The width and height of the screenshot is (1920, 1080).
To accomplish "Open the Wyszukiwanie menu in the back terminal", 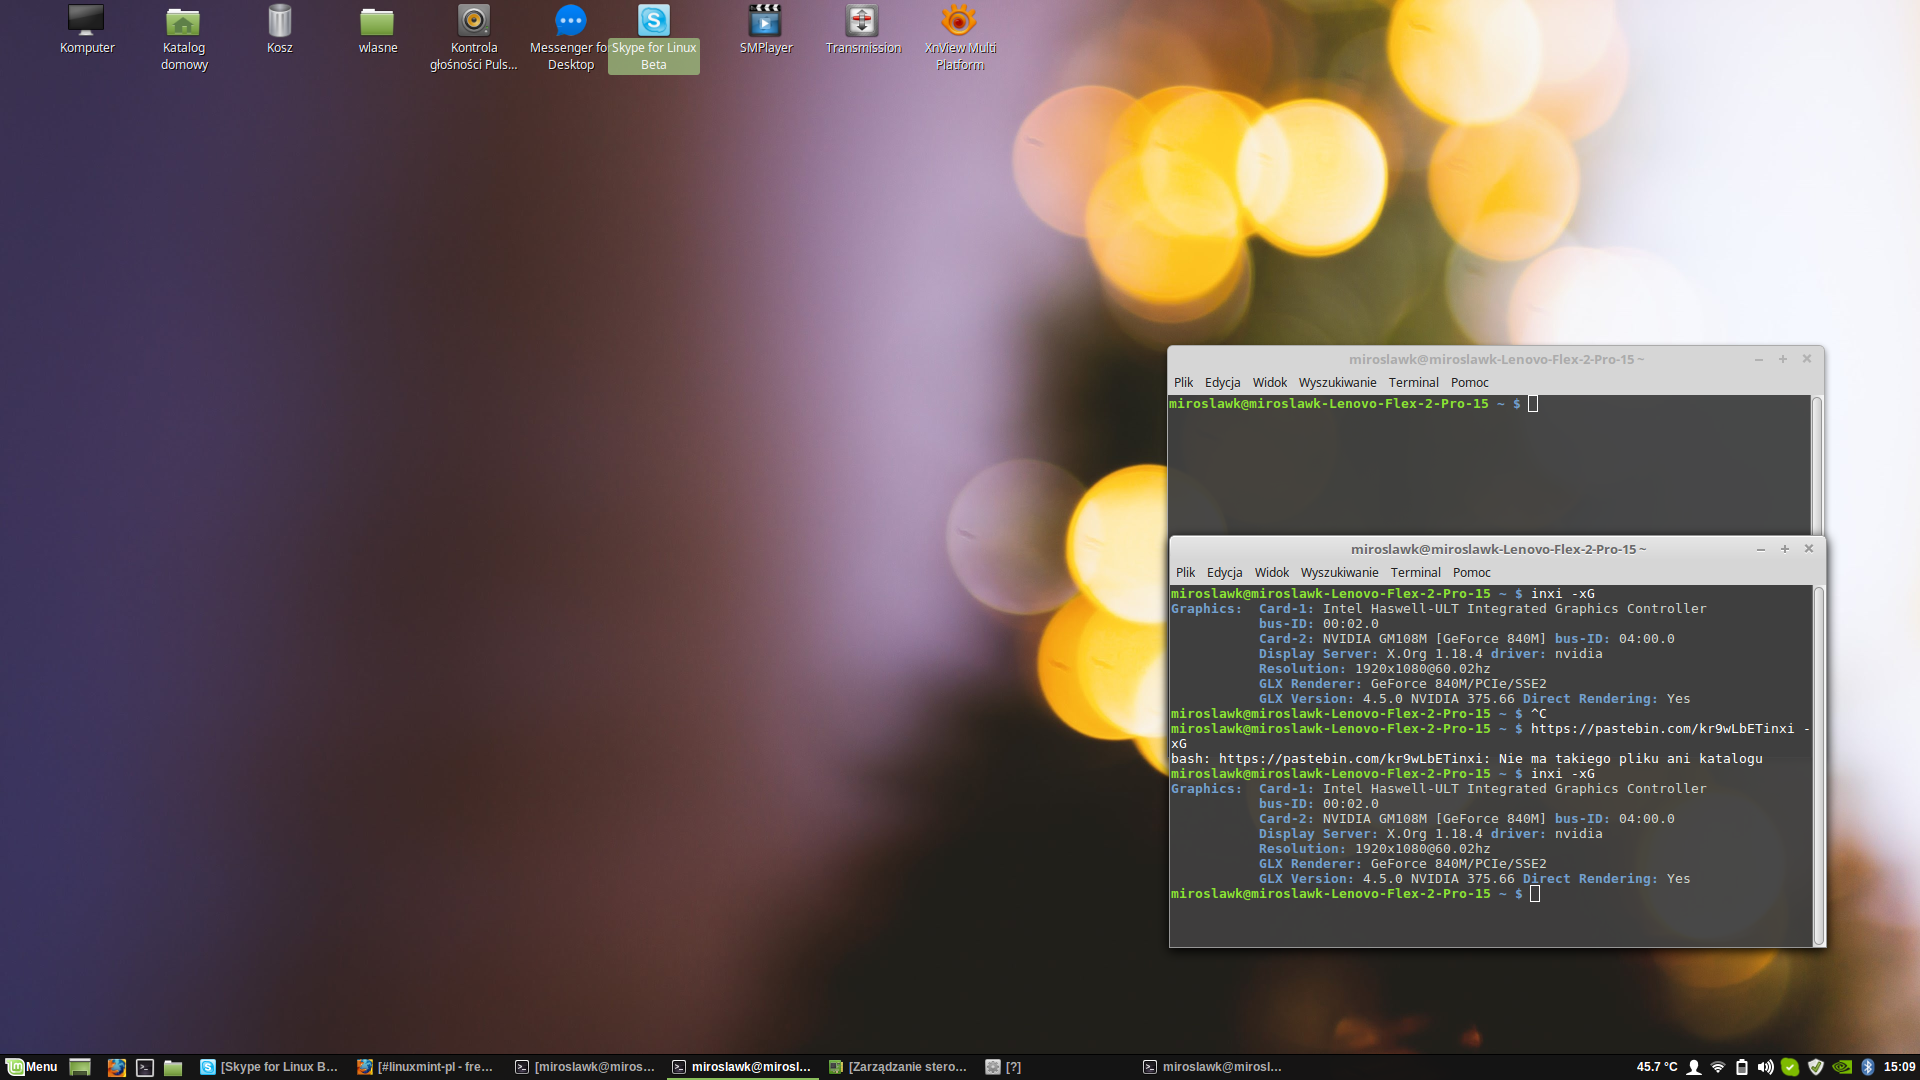I will [x=1337, y=382].
